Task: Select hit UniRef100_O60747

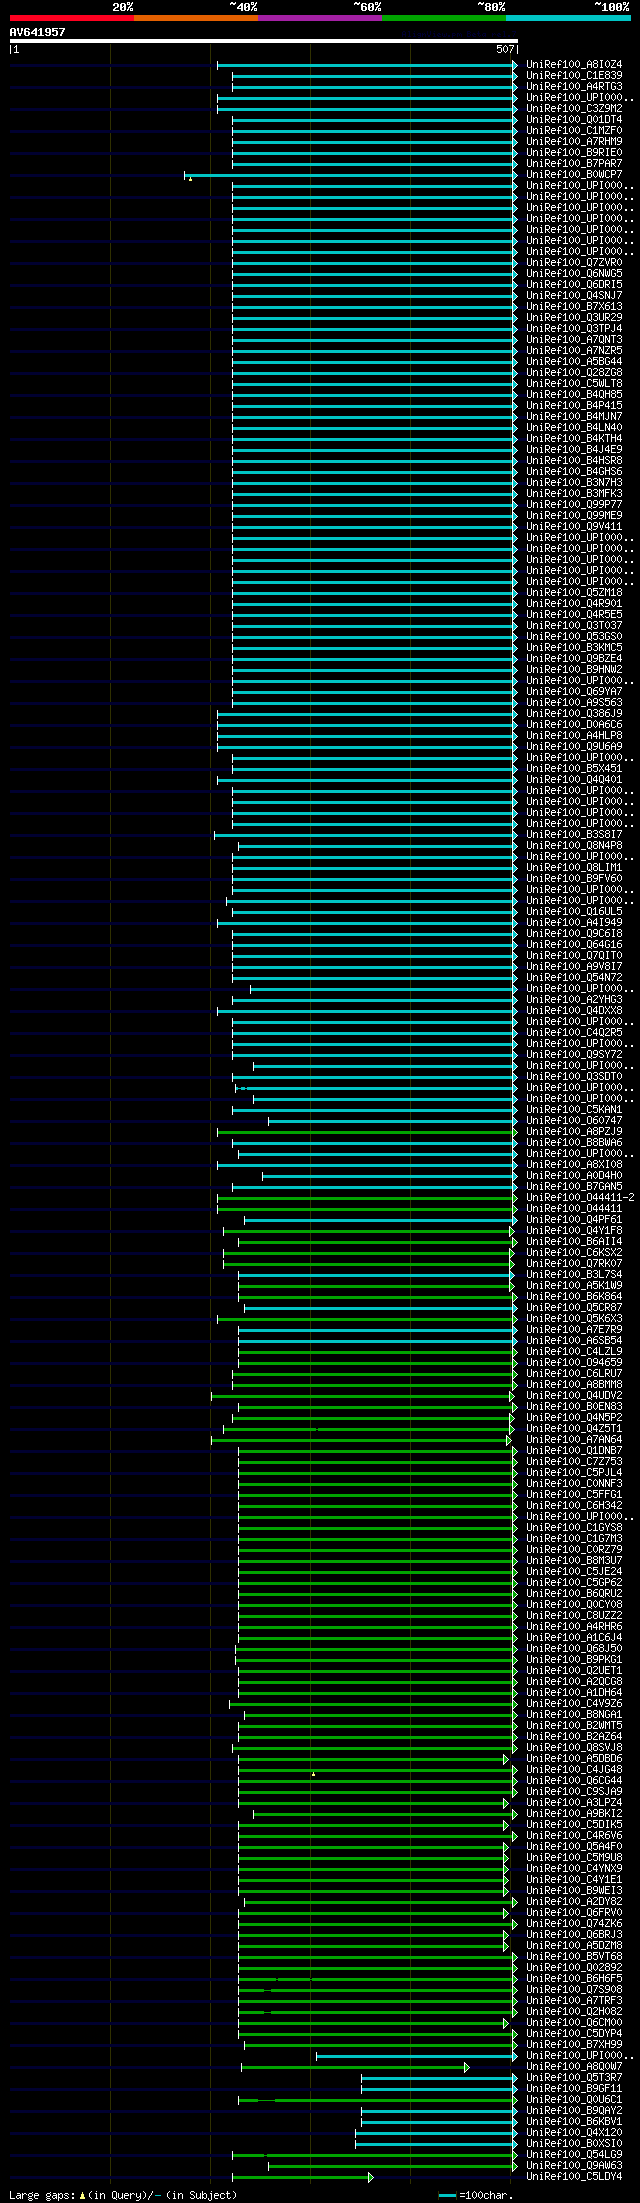Action: click(574, 1121)
